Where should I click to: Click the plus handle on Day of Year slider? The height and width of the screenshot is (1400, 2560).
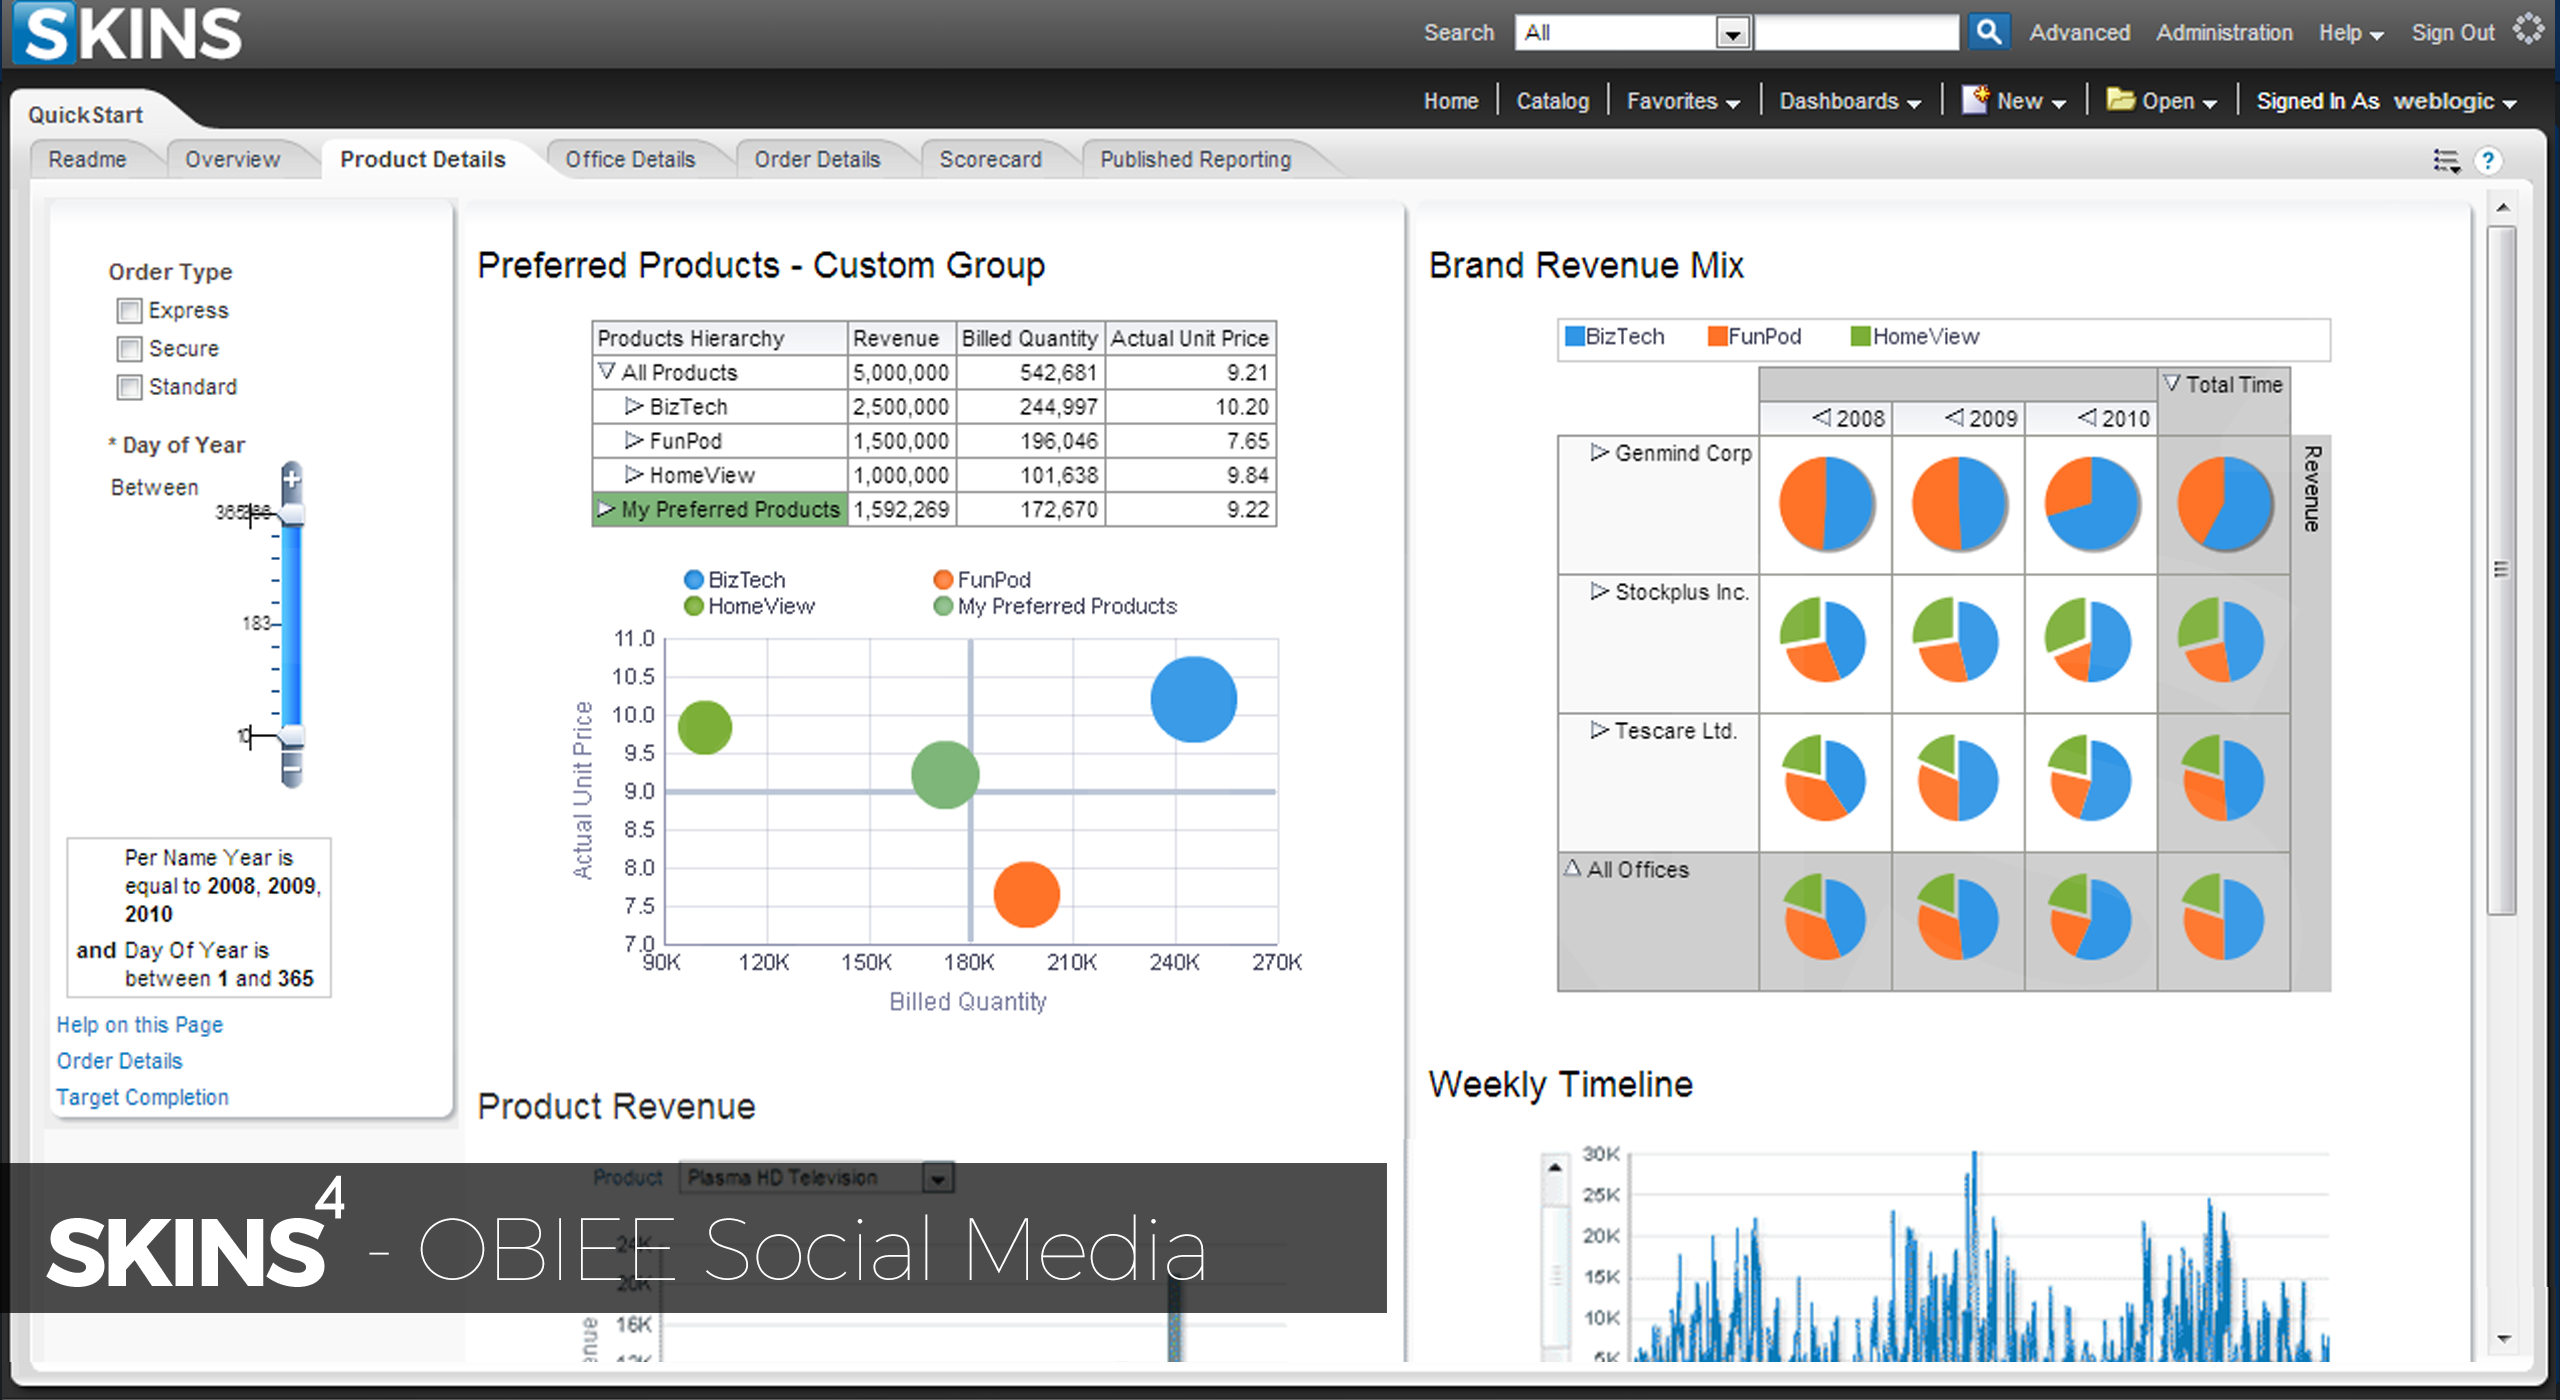coord(292,480)
